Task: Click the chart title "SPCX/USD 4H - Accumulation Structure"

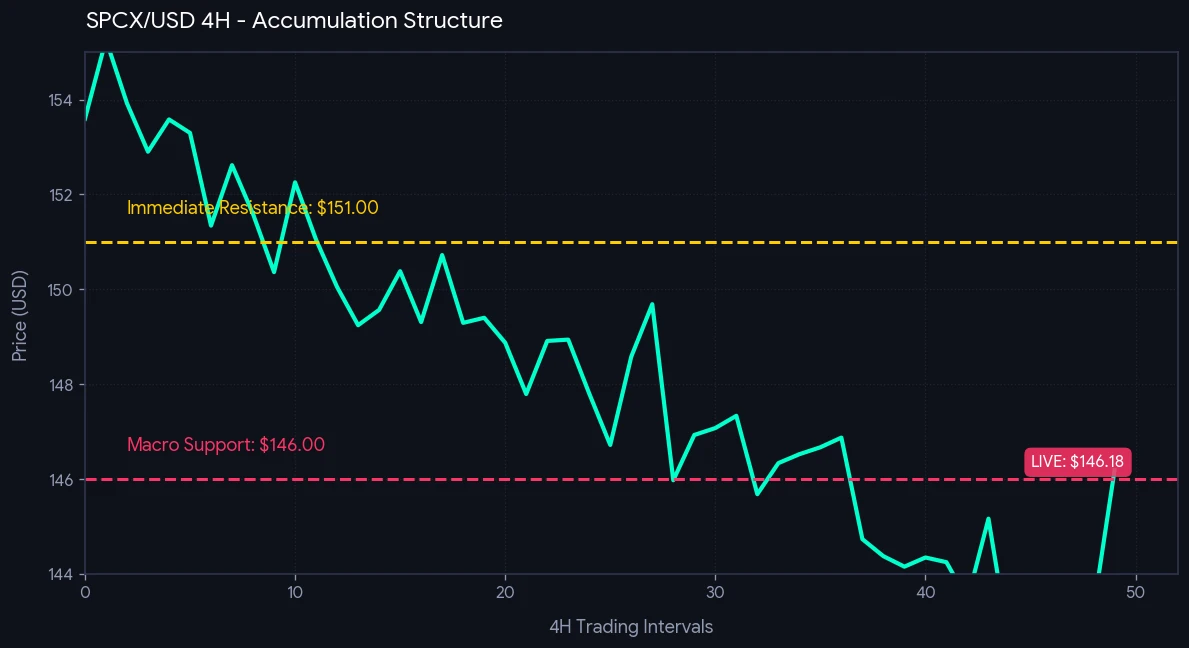Action: (x=294, y=20)
